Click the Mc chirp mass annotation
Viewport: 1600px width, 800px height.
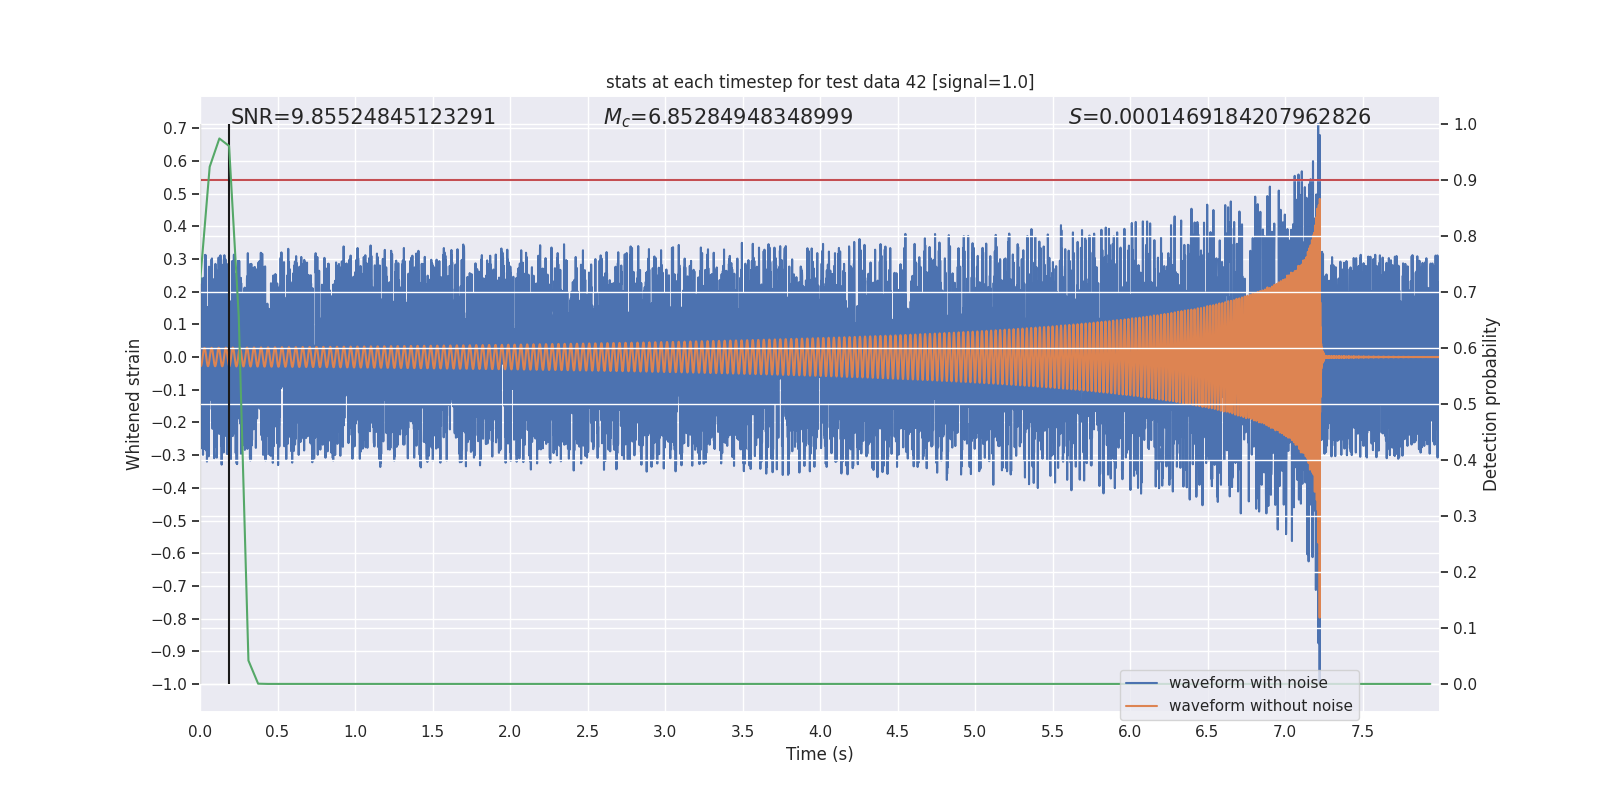(x=728, y=117)
